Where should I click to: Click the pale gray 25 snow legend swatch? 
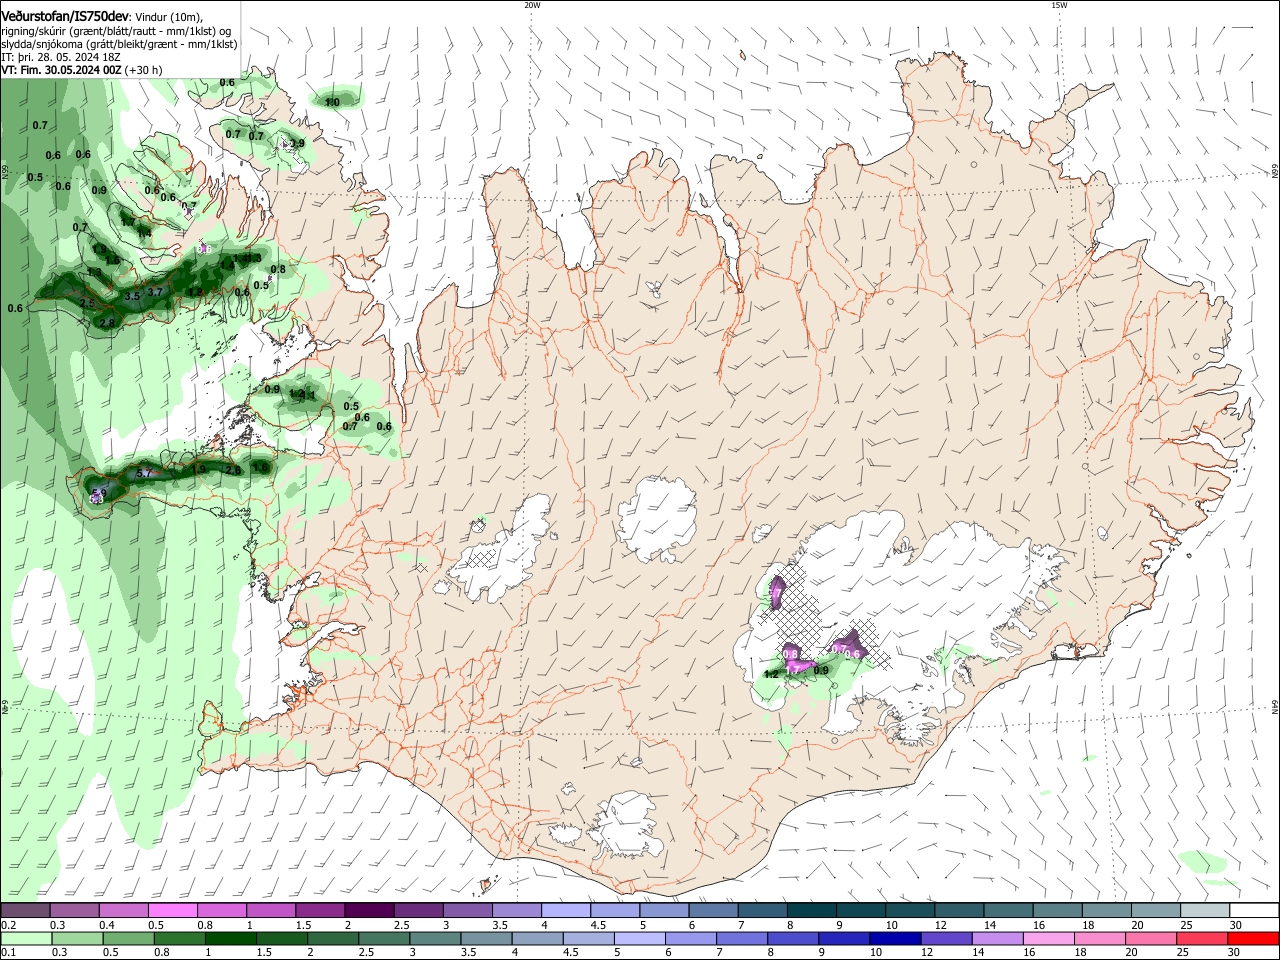pos(1206,910)
